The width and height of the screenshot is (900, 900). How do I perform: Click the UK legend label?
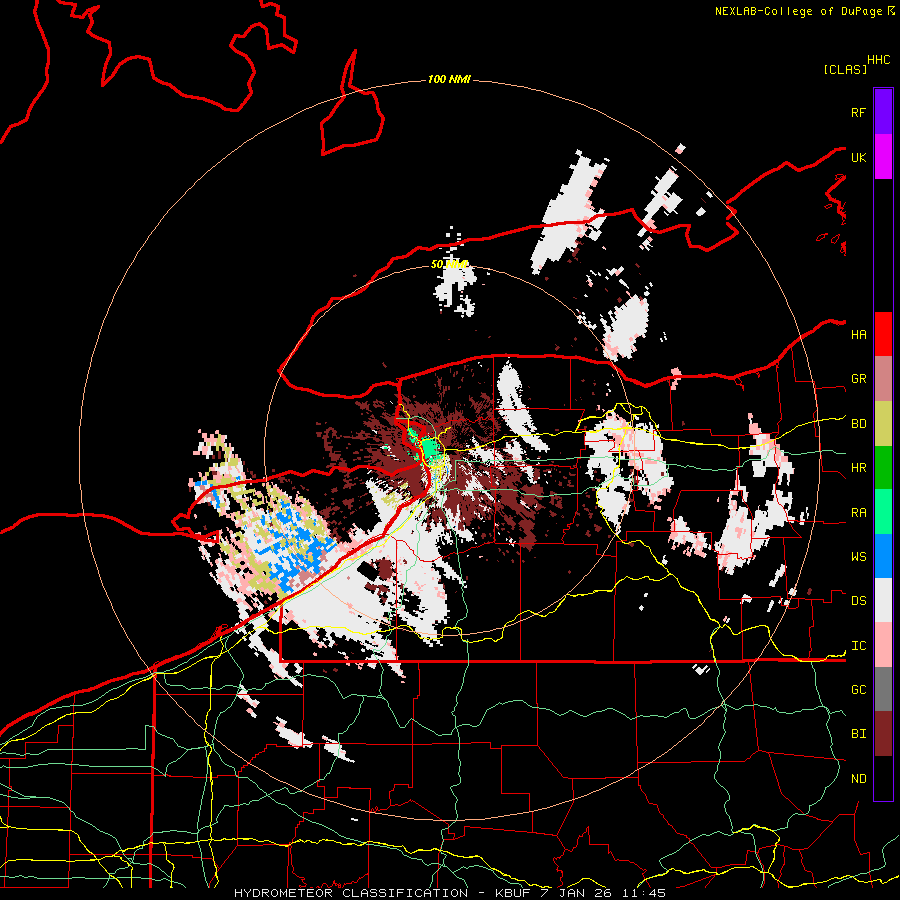(858, 158)
